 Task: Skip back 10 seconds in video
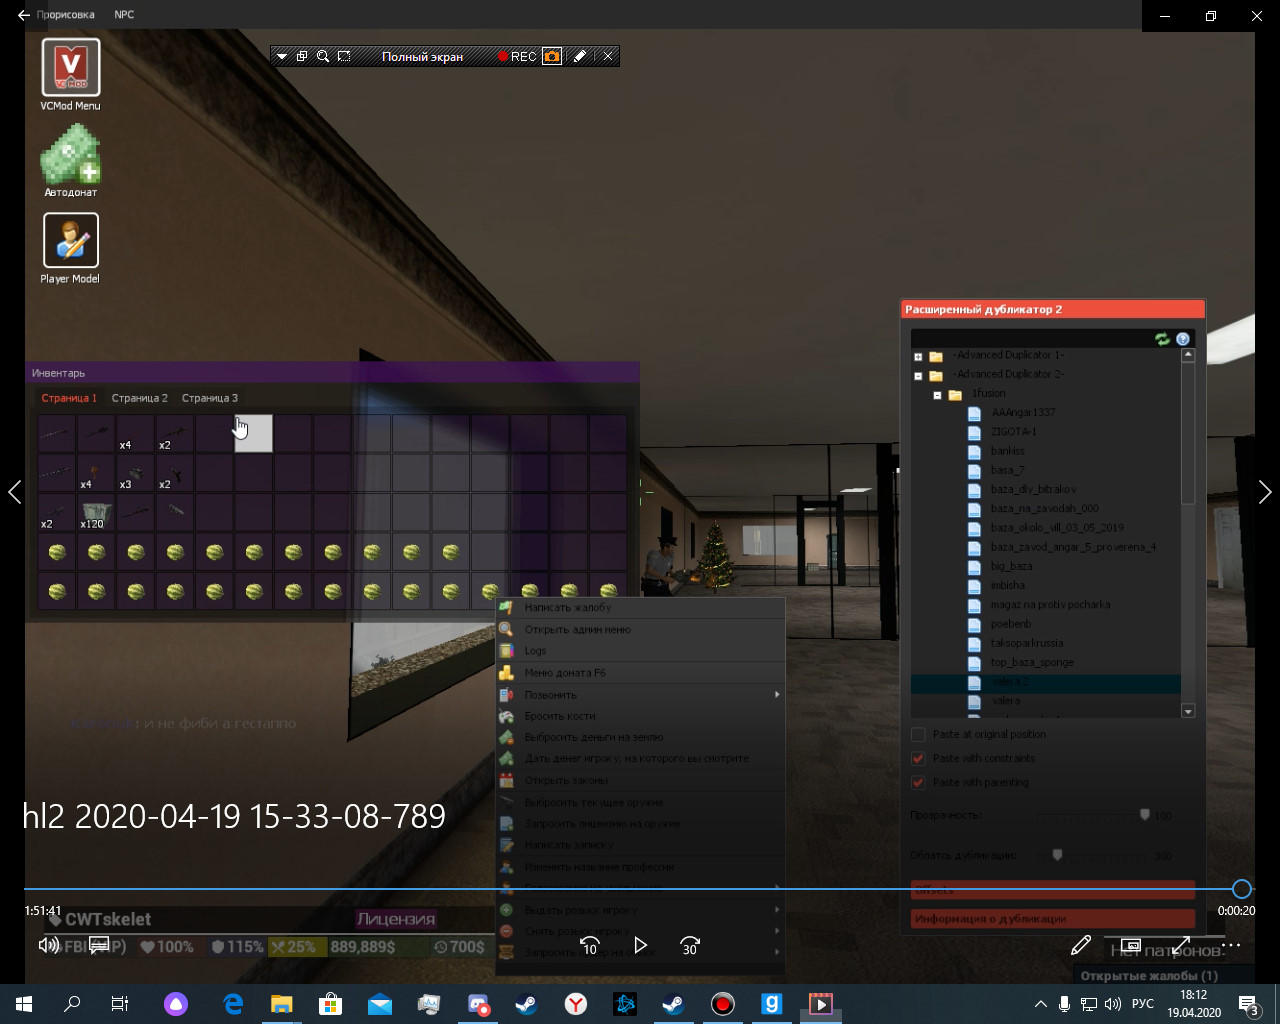click(x=590, y=945)
